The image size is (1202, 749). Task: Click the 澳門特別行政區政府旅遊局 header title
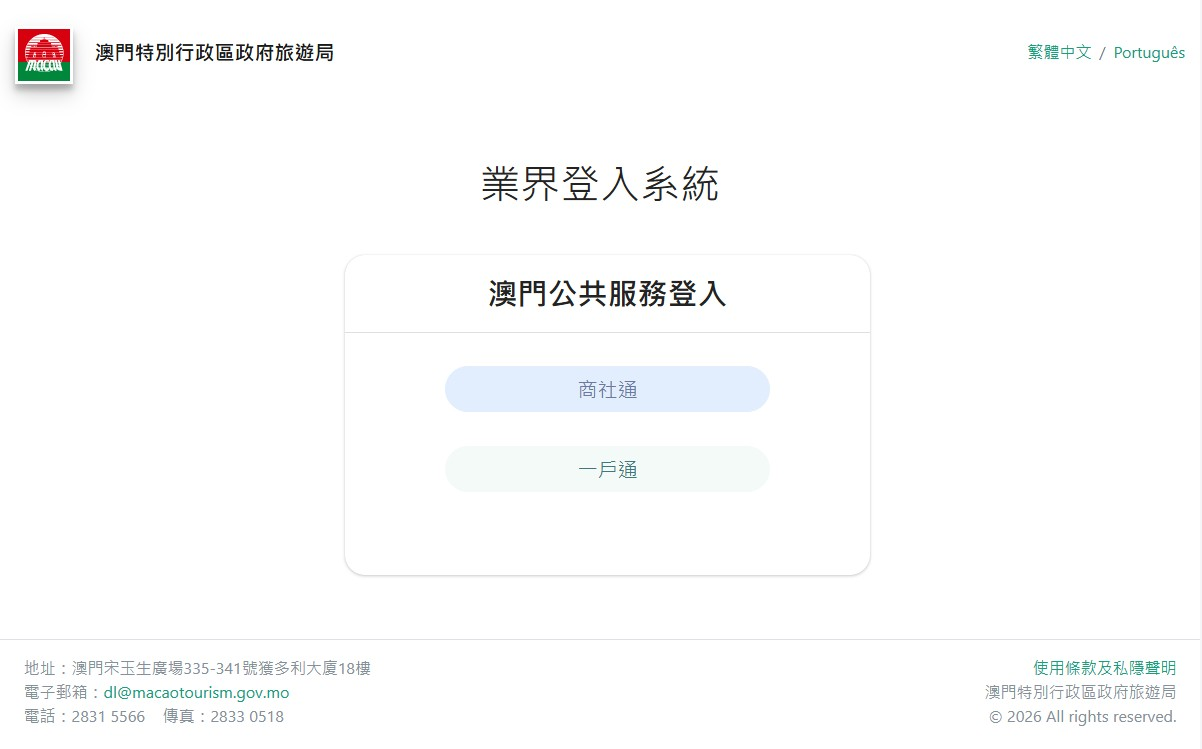tap(214, 53)
